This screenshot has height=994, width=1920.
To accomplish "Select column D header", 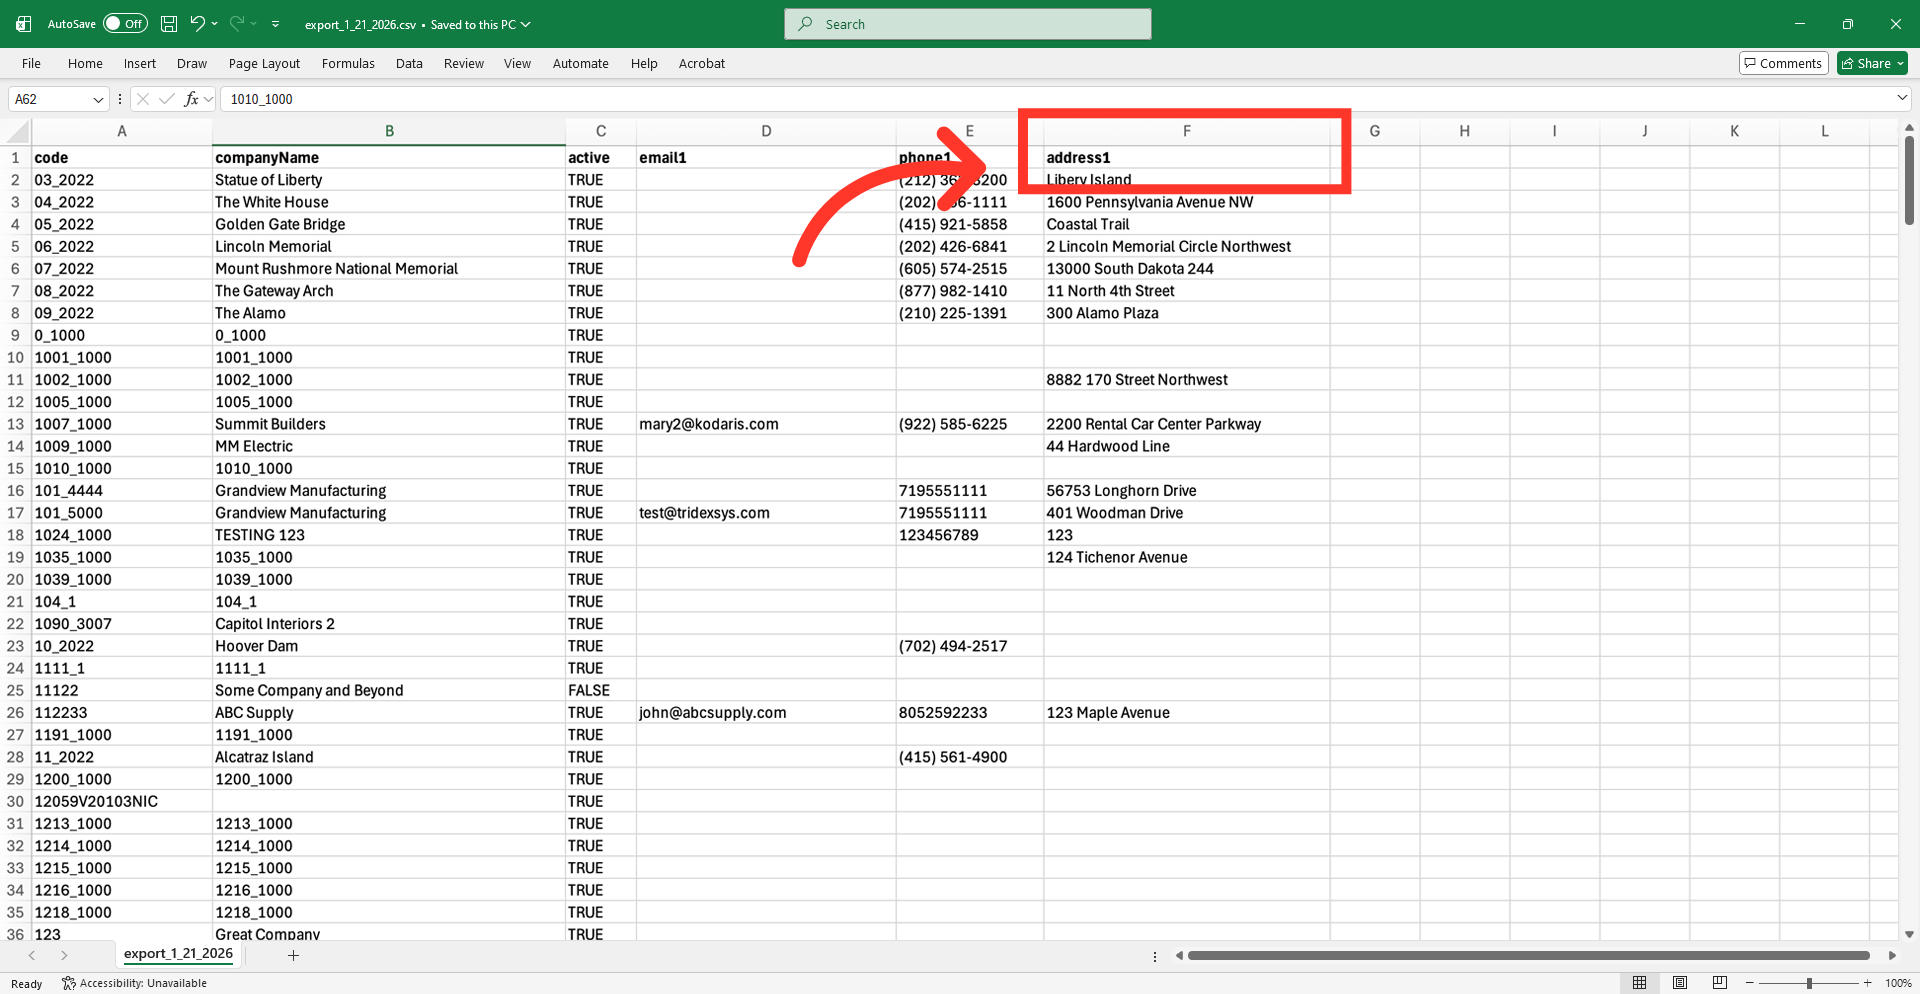I will click(766, 131).
